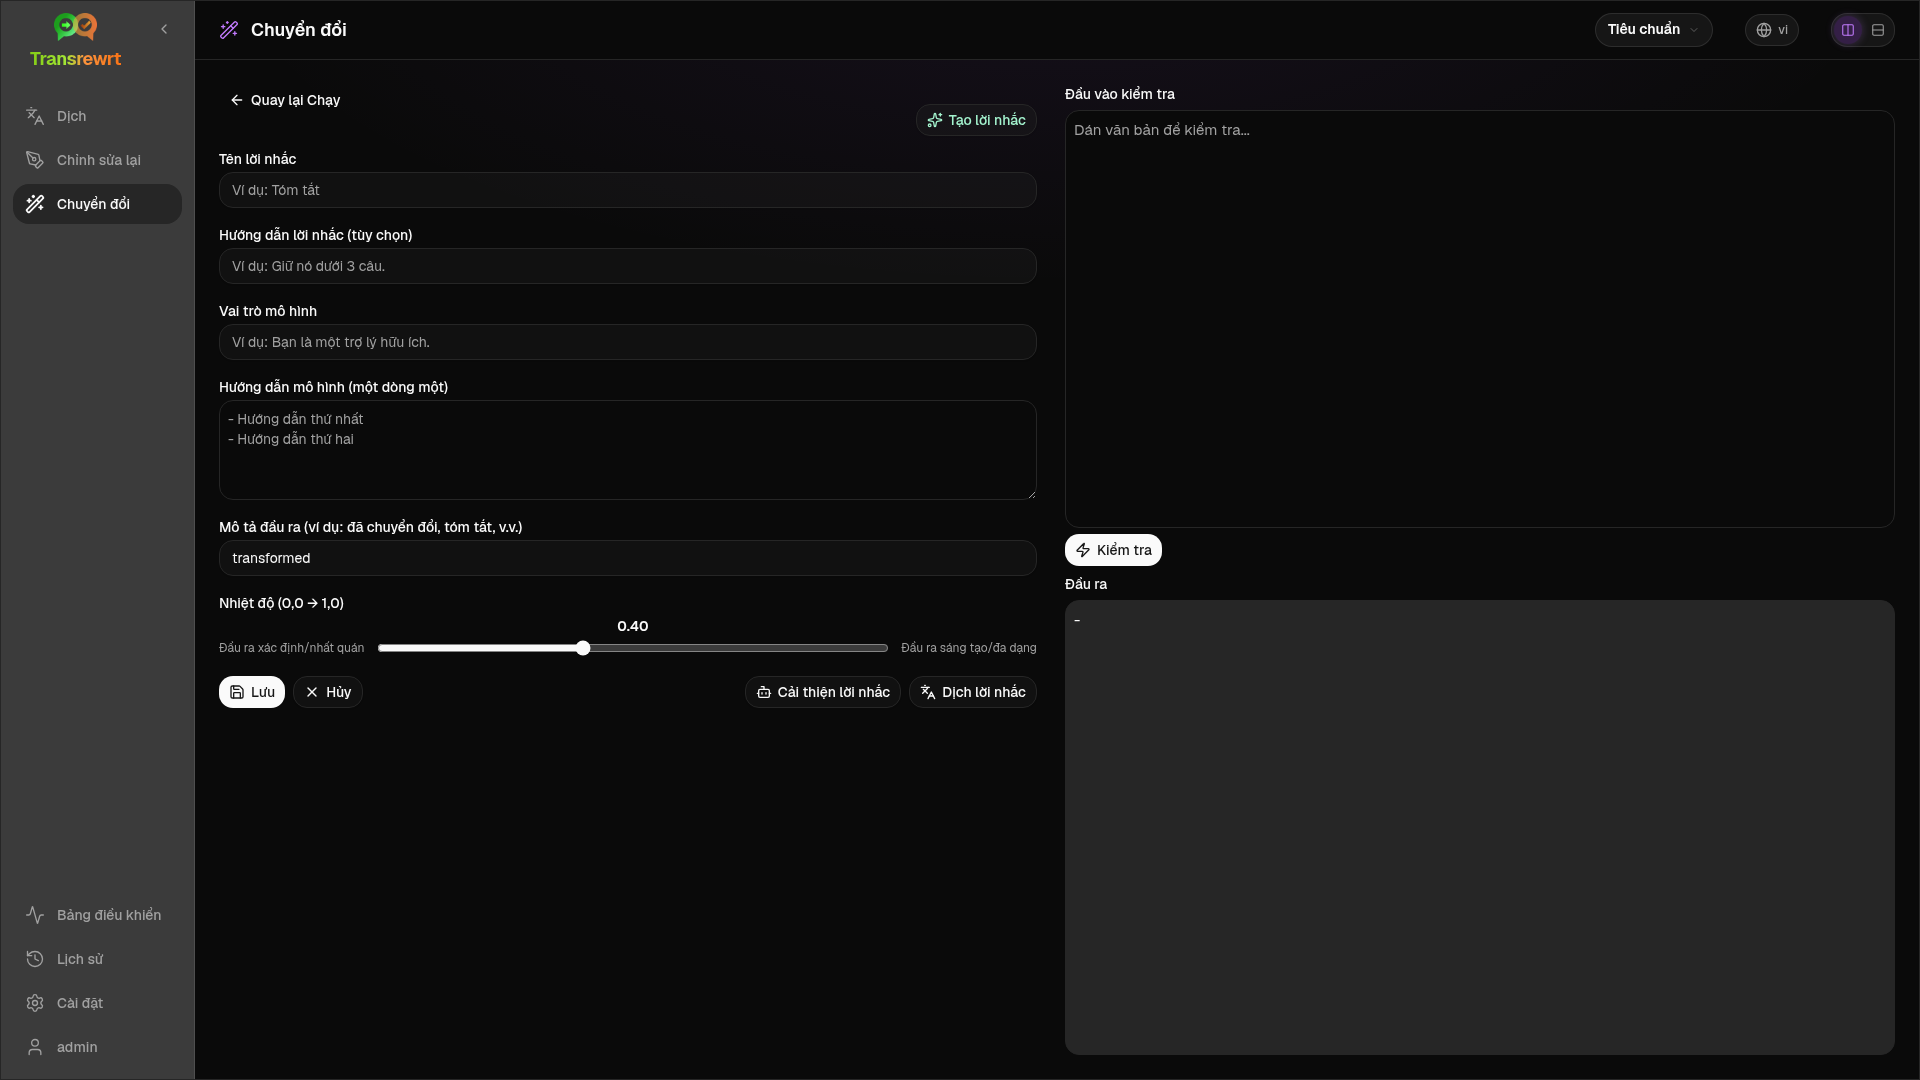
Task: Click the 0.40 temperature value
Action: tap(633, 626)
